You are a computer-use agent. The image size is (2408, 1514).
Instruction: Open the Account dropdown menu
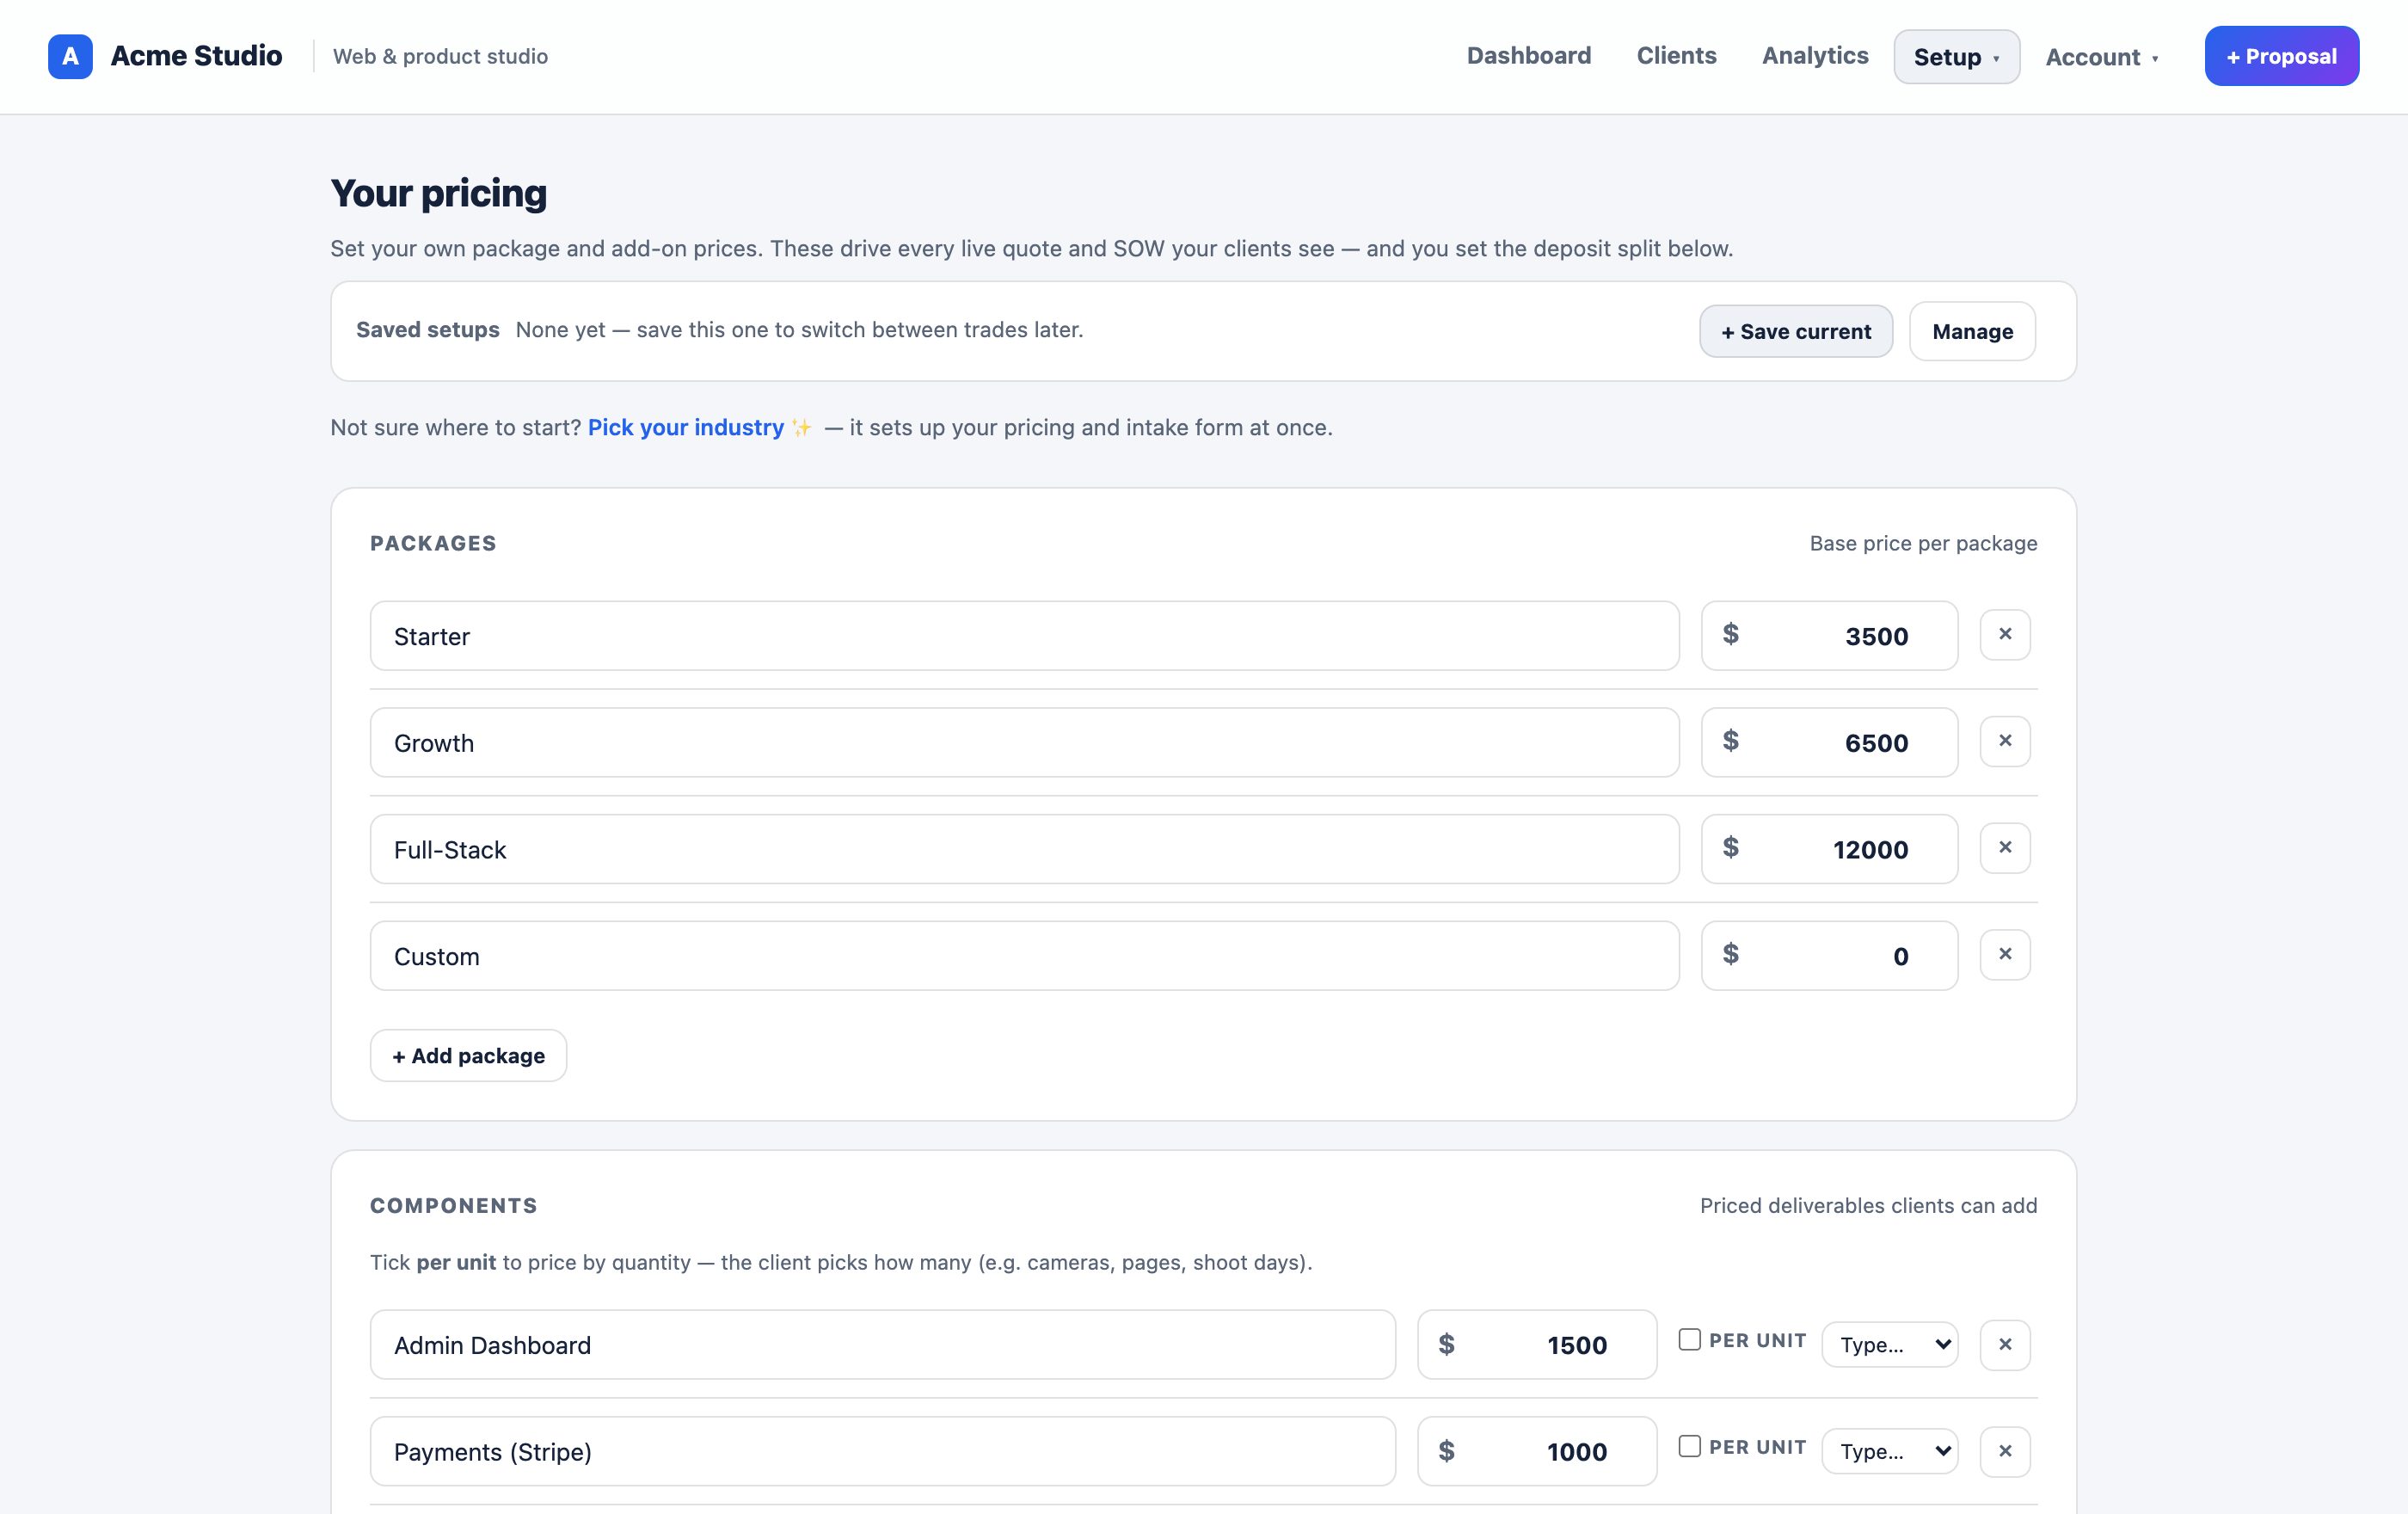pos(2101,57)
